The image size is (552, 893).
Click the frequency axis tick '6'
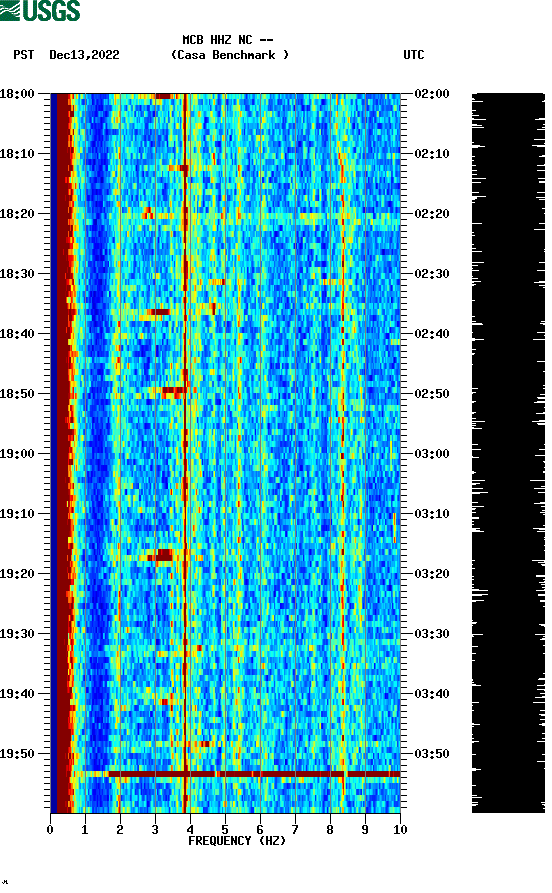[x=260, y=830]
